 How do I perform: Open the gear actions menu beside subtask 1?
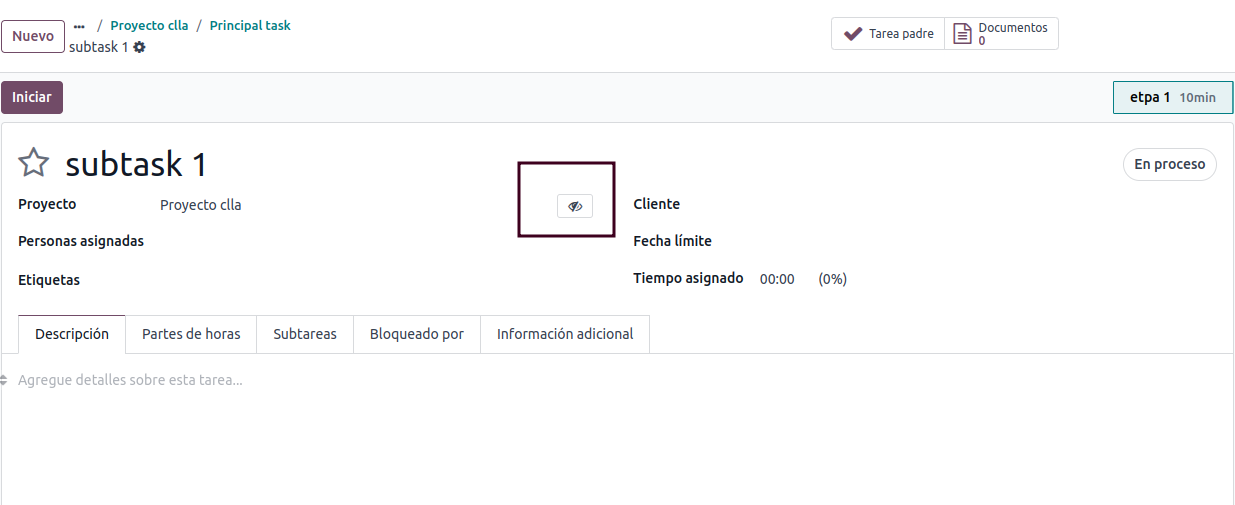pos(139,47)
